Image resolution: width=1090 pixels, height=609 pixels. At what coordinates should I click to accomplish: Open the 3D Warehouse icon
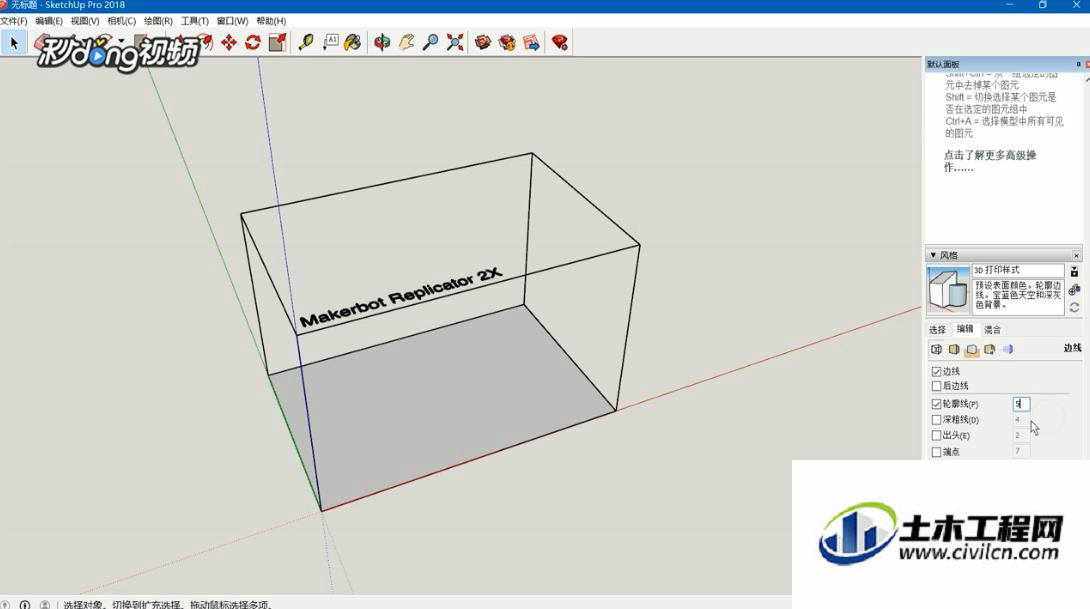[x=483, y=43]
